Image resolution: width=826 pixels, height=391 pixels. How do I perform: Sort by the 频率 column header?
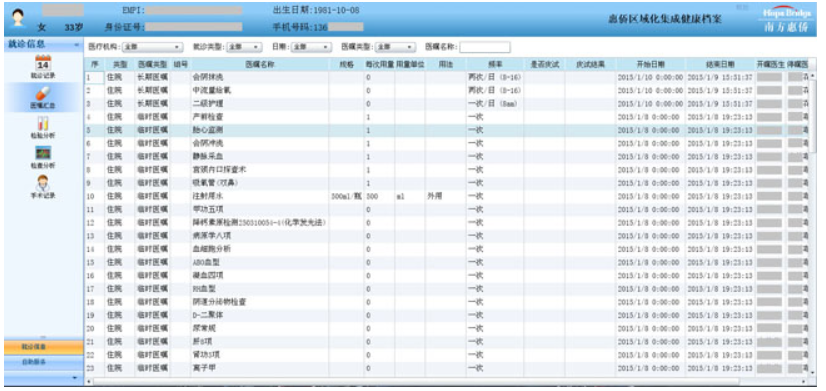tap(495, 64)
